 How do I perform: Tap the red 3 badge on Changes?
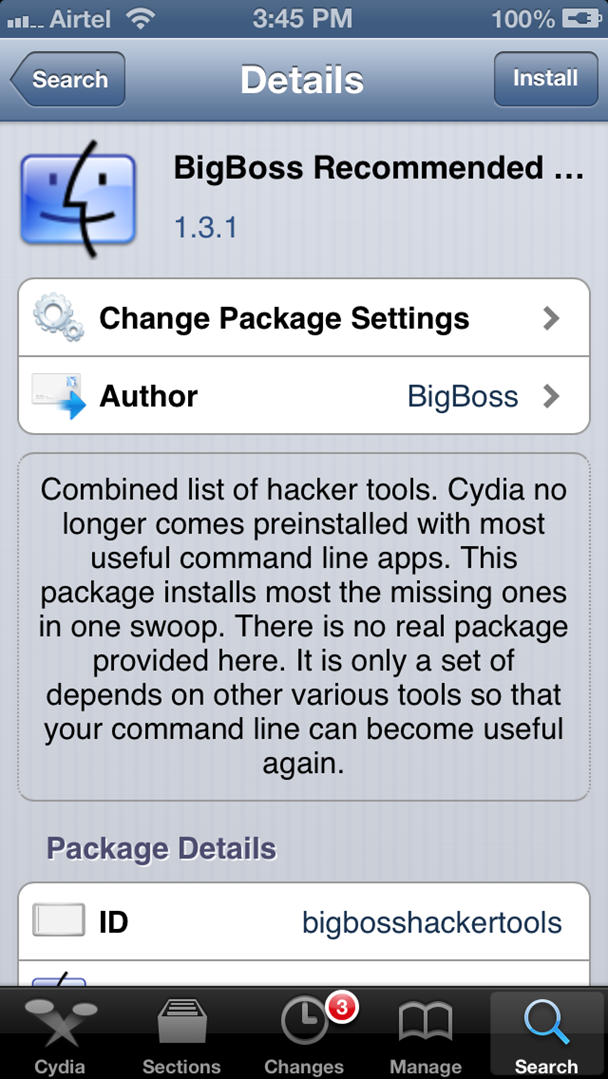[x=341, y=1008]
